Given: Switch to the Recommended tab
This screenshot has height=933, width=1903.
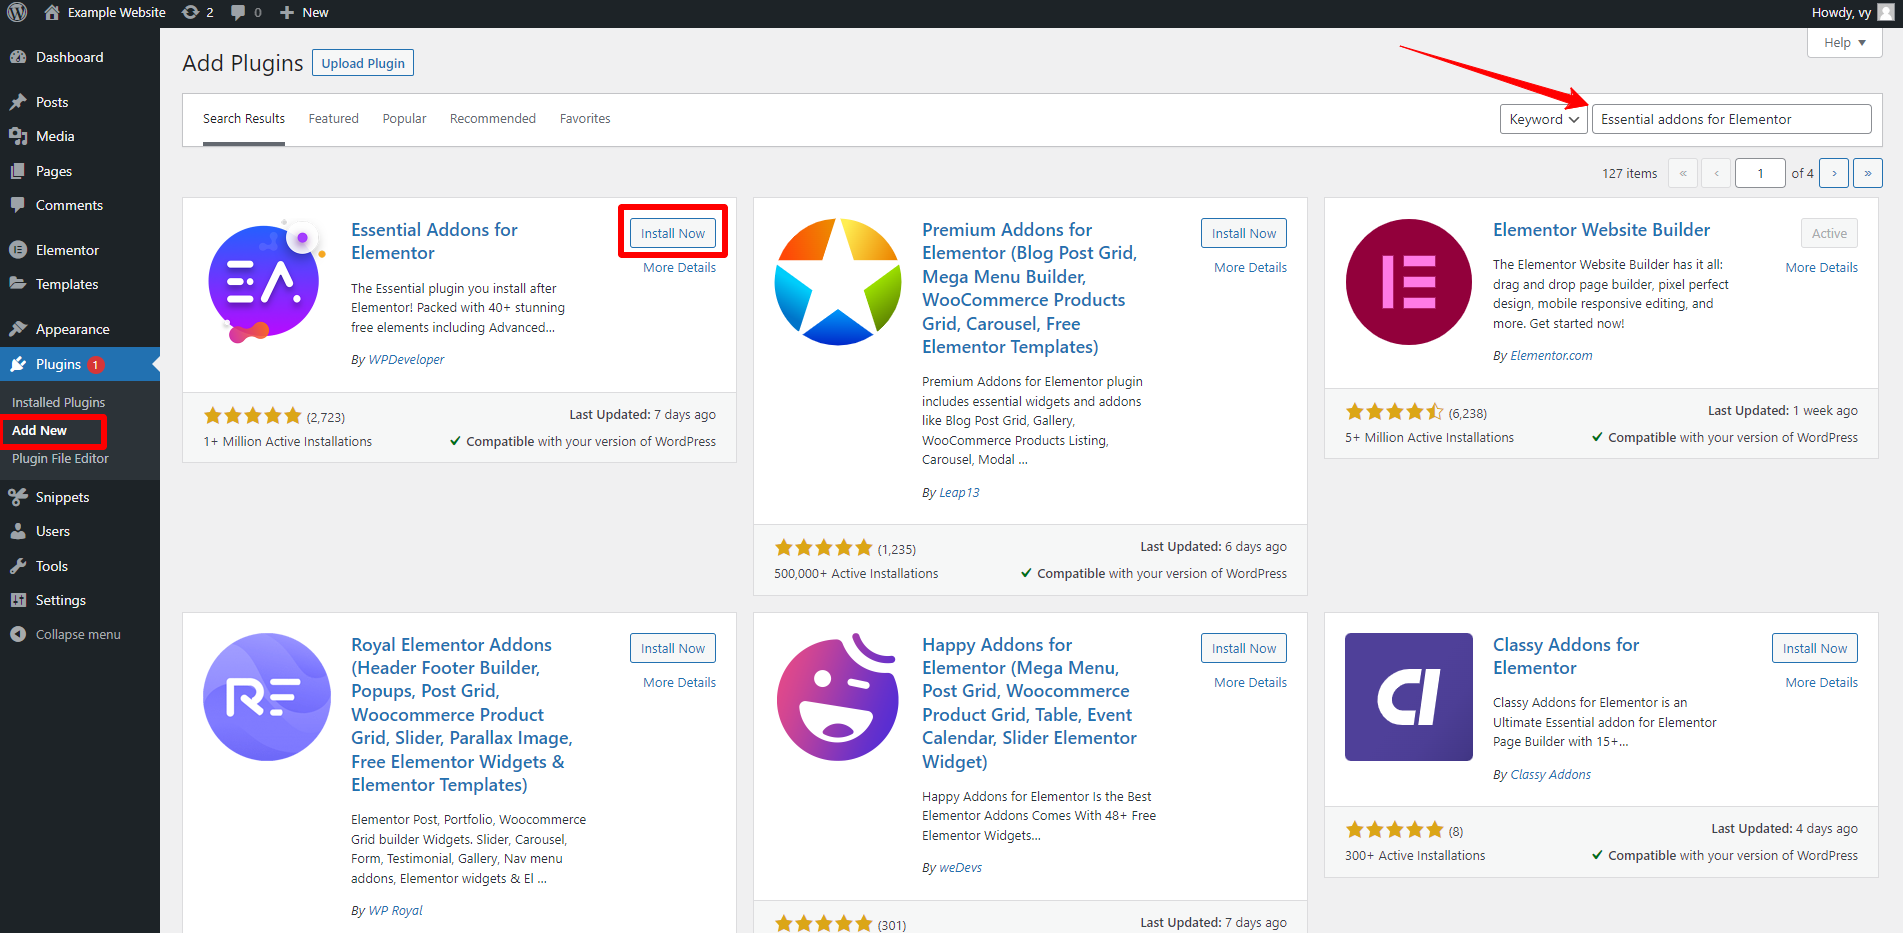Looking at the screenshot, I should tap(493, 118).
